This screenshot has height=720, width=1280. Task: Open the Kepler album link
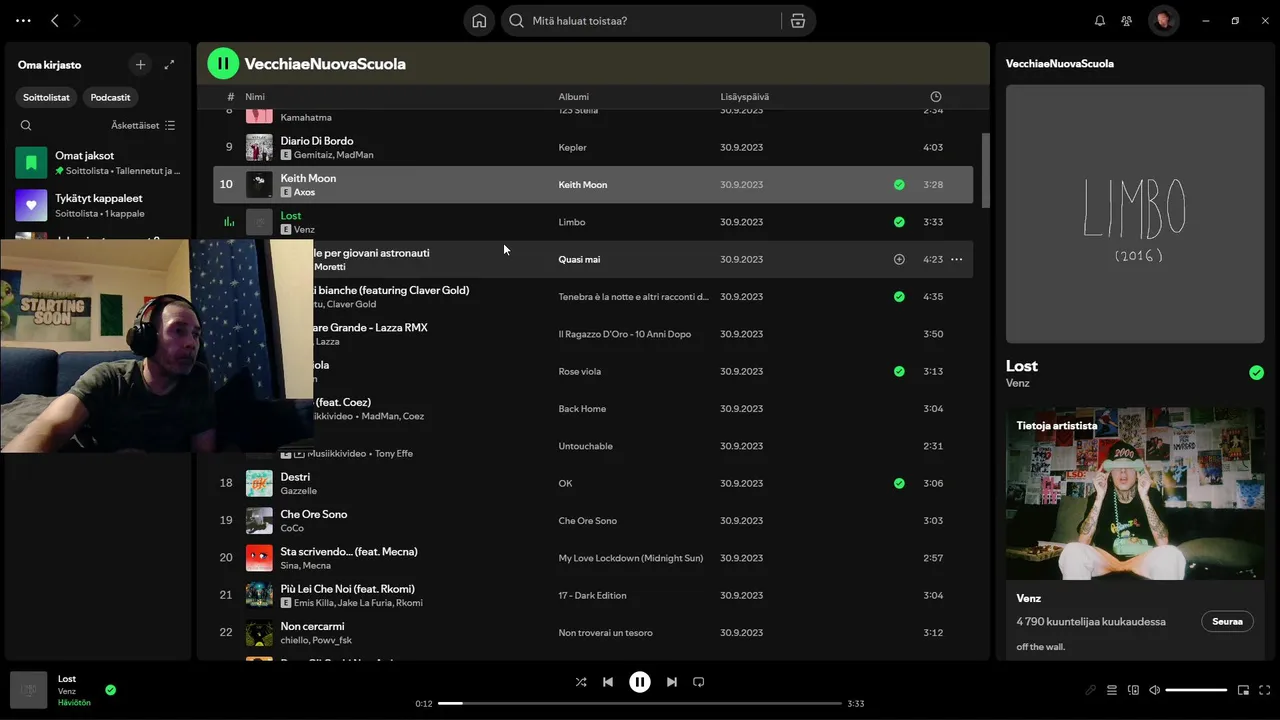[x=572, y=147]
